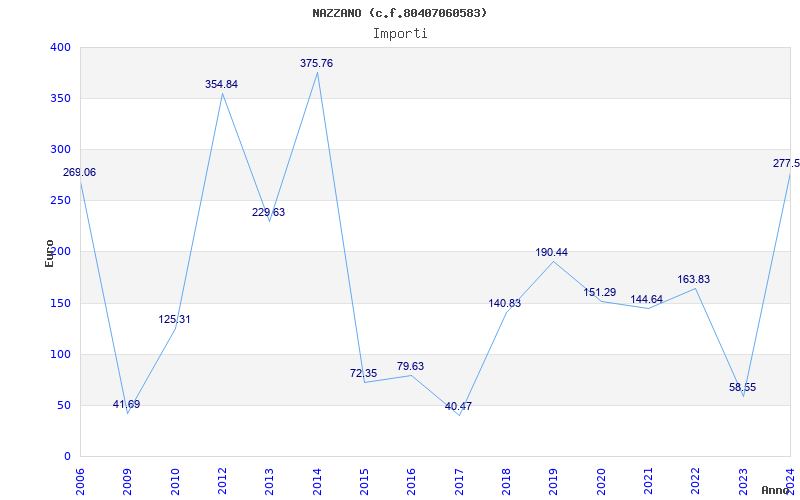This screenshot has width=800, height=500.
Task: Click the Importi subtitle
Action: click(x=399, y=34)
